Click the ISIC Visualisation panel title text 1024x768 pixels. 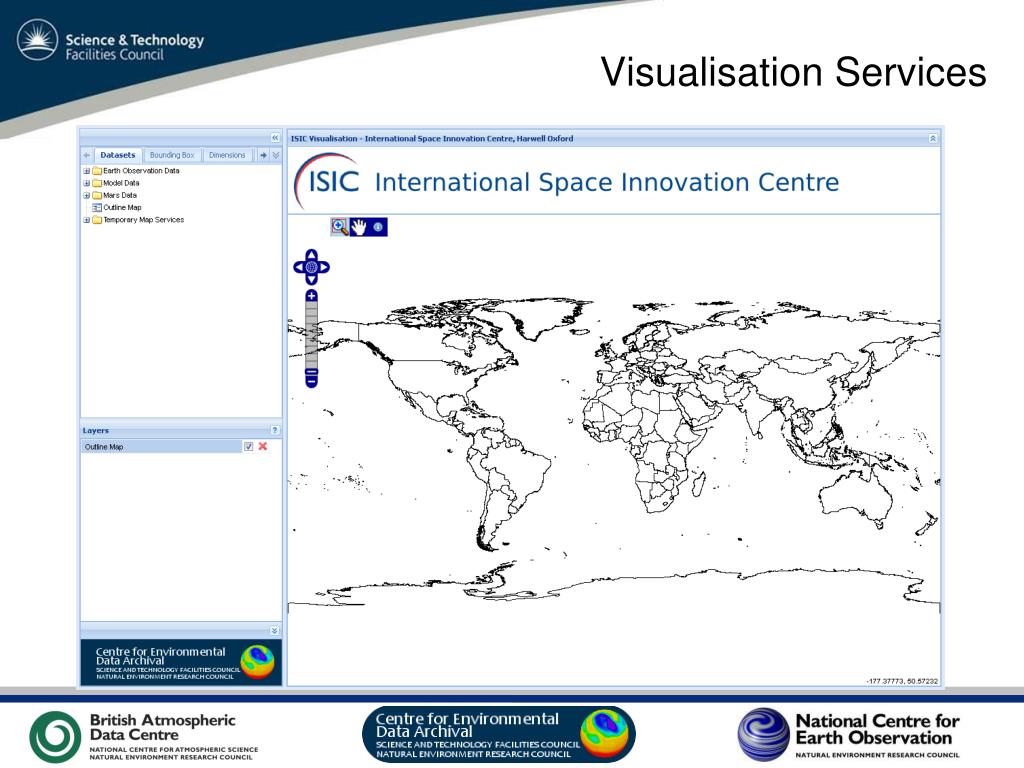[x=432, y=138]
